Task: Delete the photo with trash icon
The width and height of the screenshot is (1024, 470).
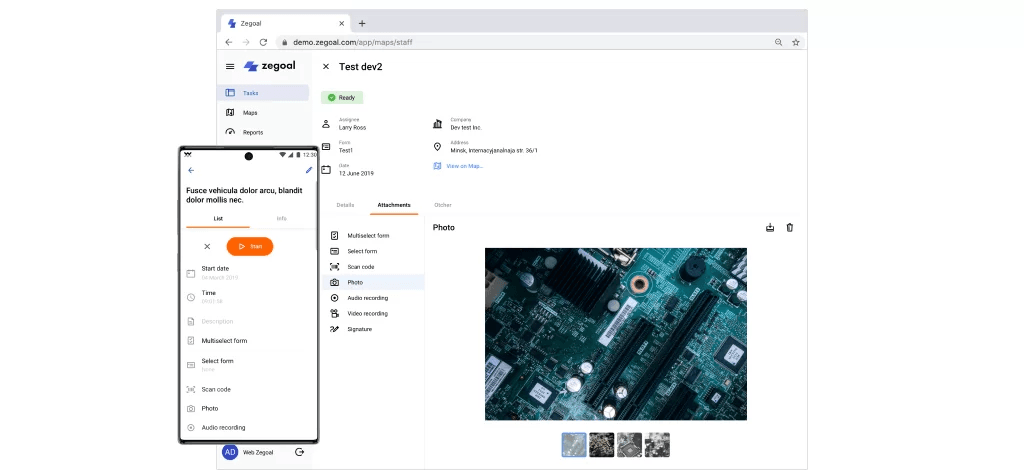Action: 790,228
